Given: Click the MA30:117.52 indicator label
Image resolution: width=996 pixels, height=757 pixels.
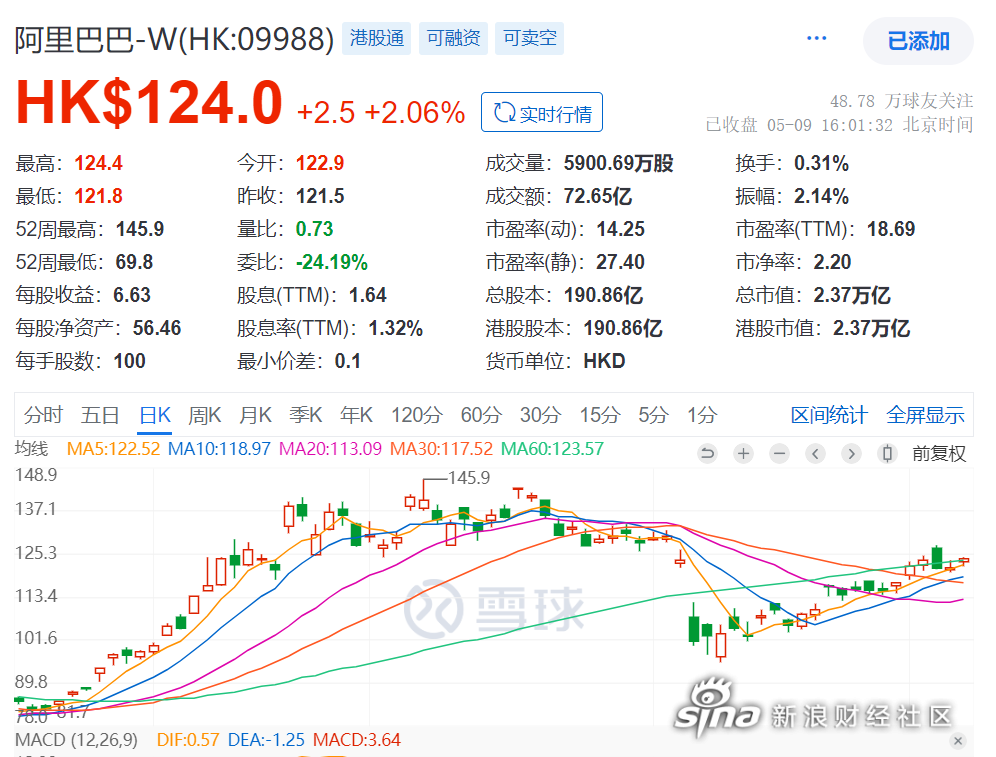Looking at the screenshot, I should tap(441, 450).
